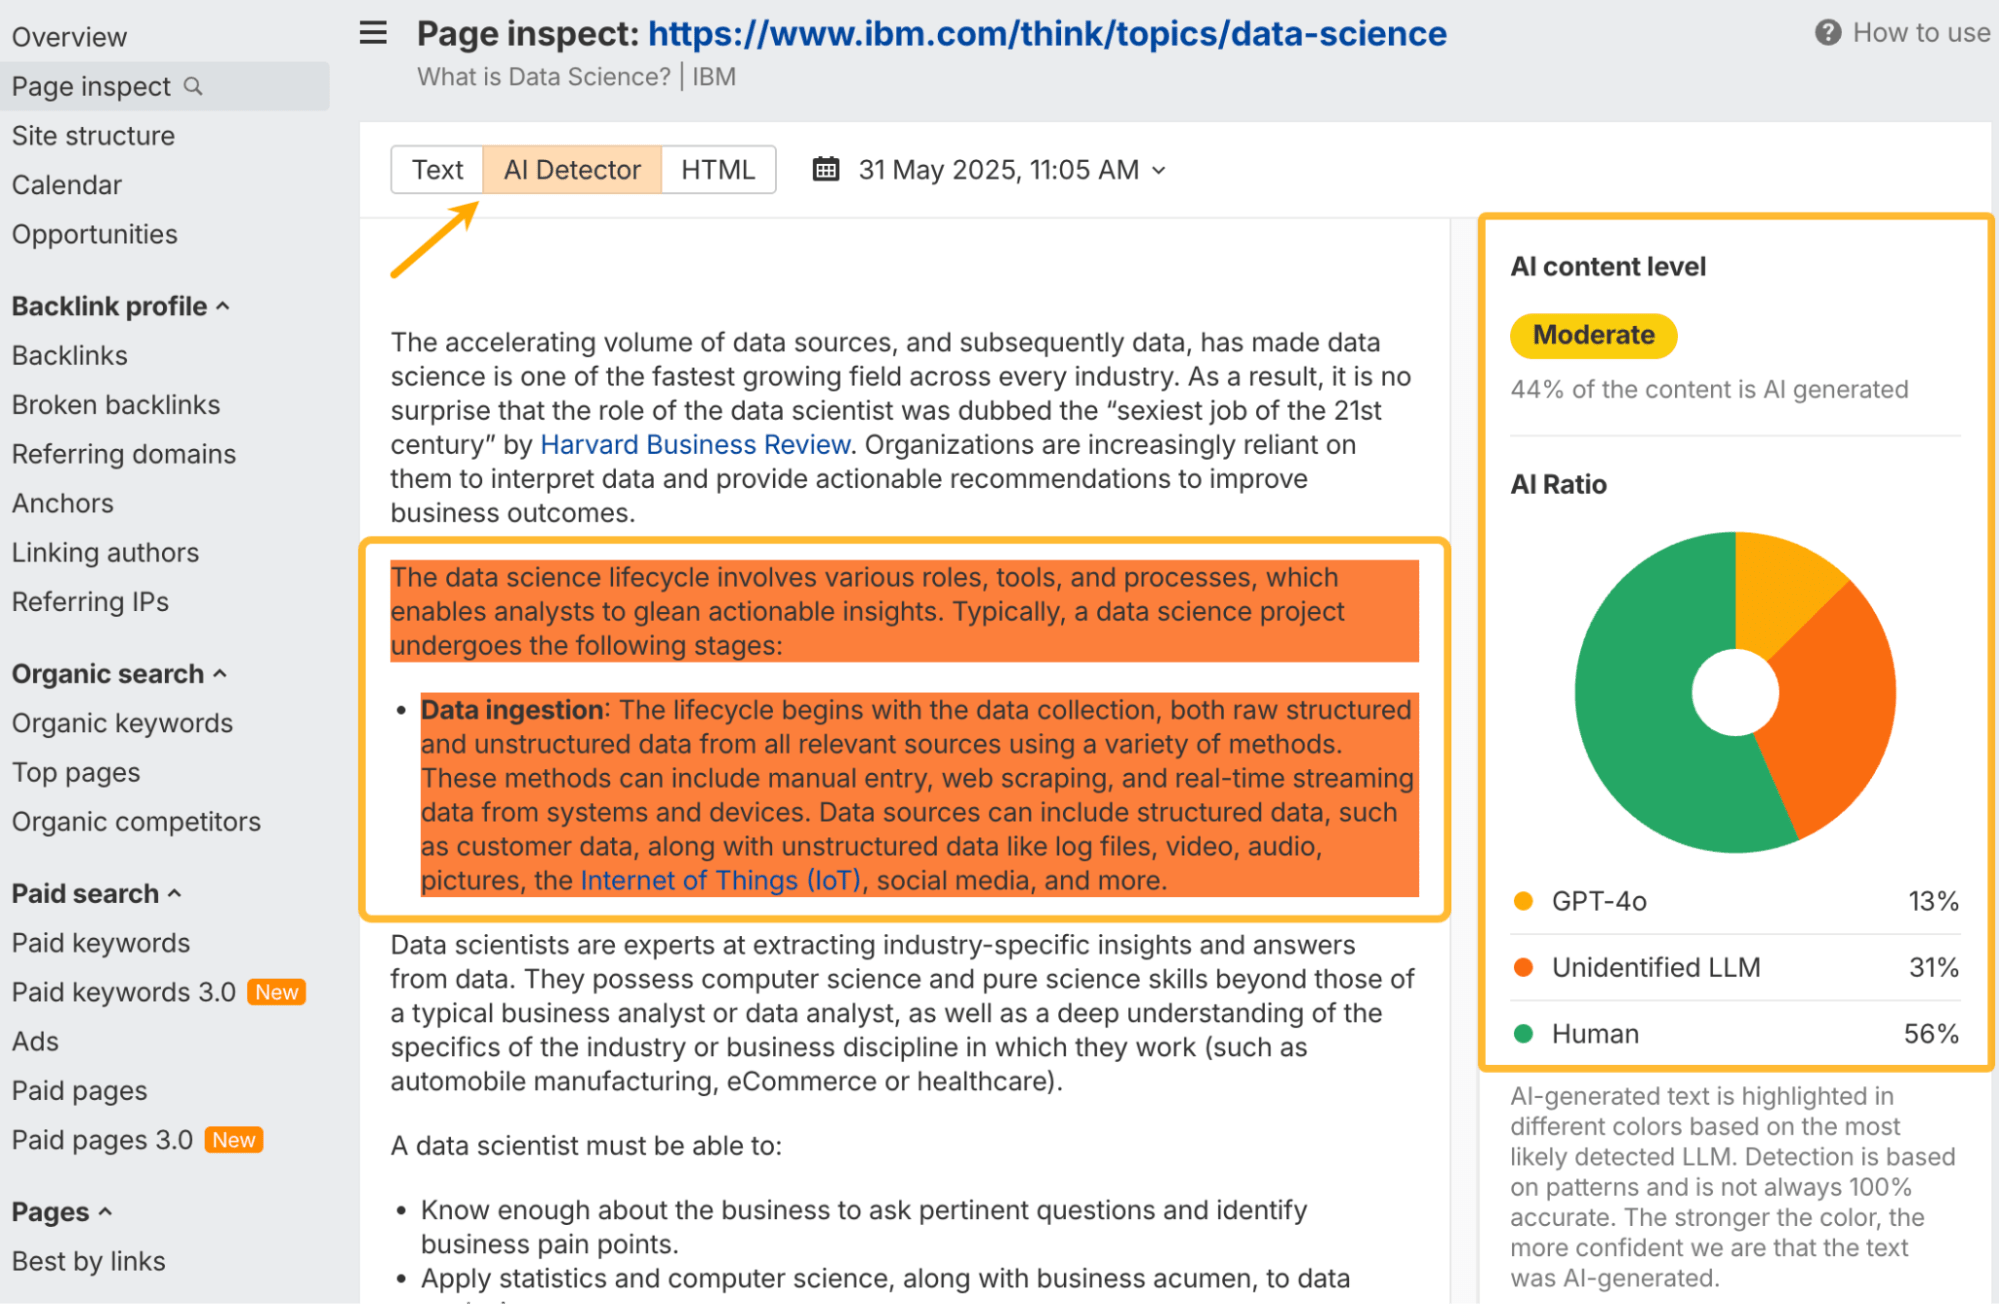Switch to the HTML tab
This screenshot has width=1999, height=1305.
(x=717, y=169)
